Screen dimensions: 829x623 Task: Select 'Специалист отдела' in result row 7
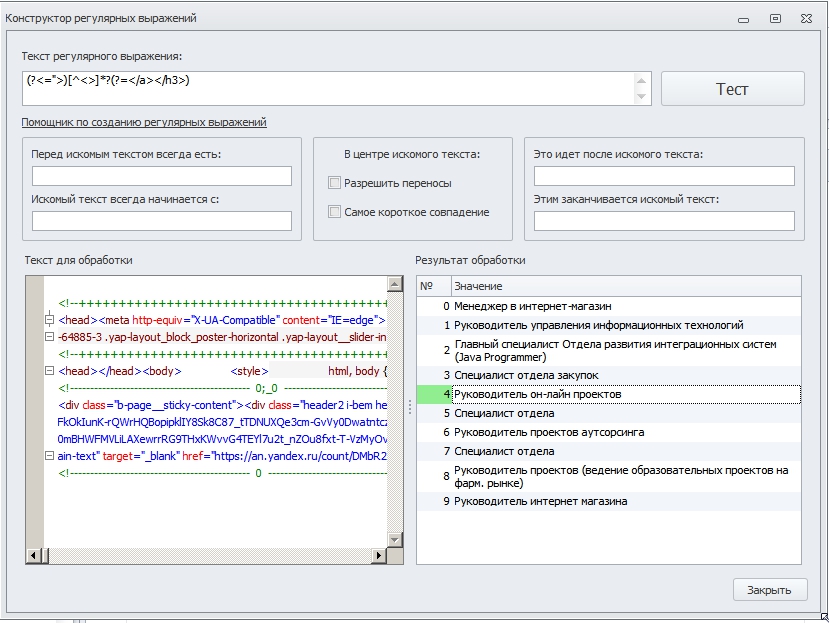609,452
